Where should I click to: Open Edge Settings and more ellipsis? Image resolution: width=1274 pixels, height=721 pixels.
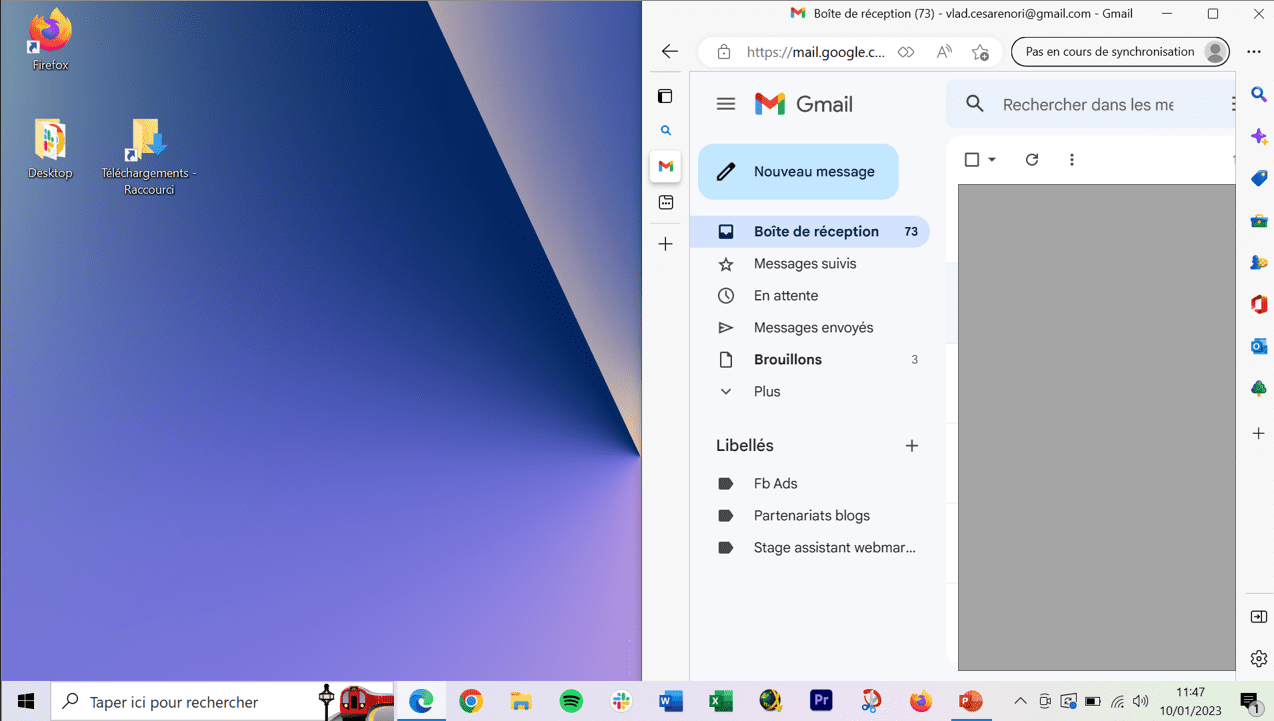click(x=1254, y=52)
